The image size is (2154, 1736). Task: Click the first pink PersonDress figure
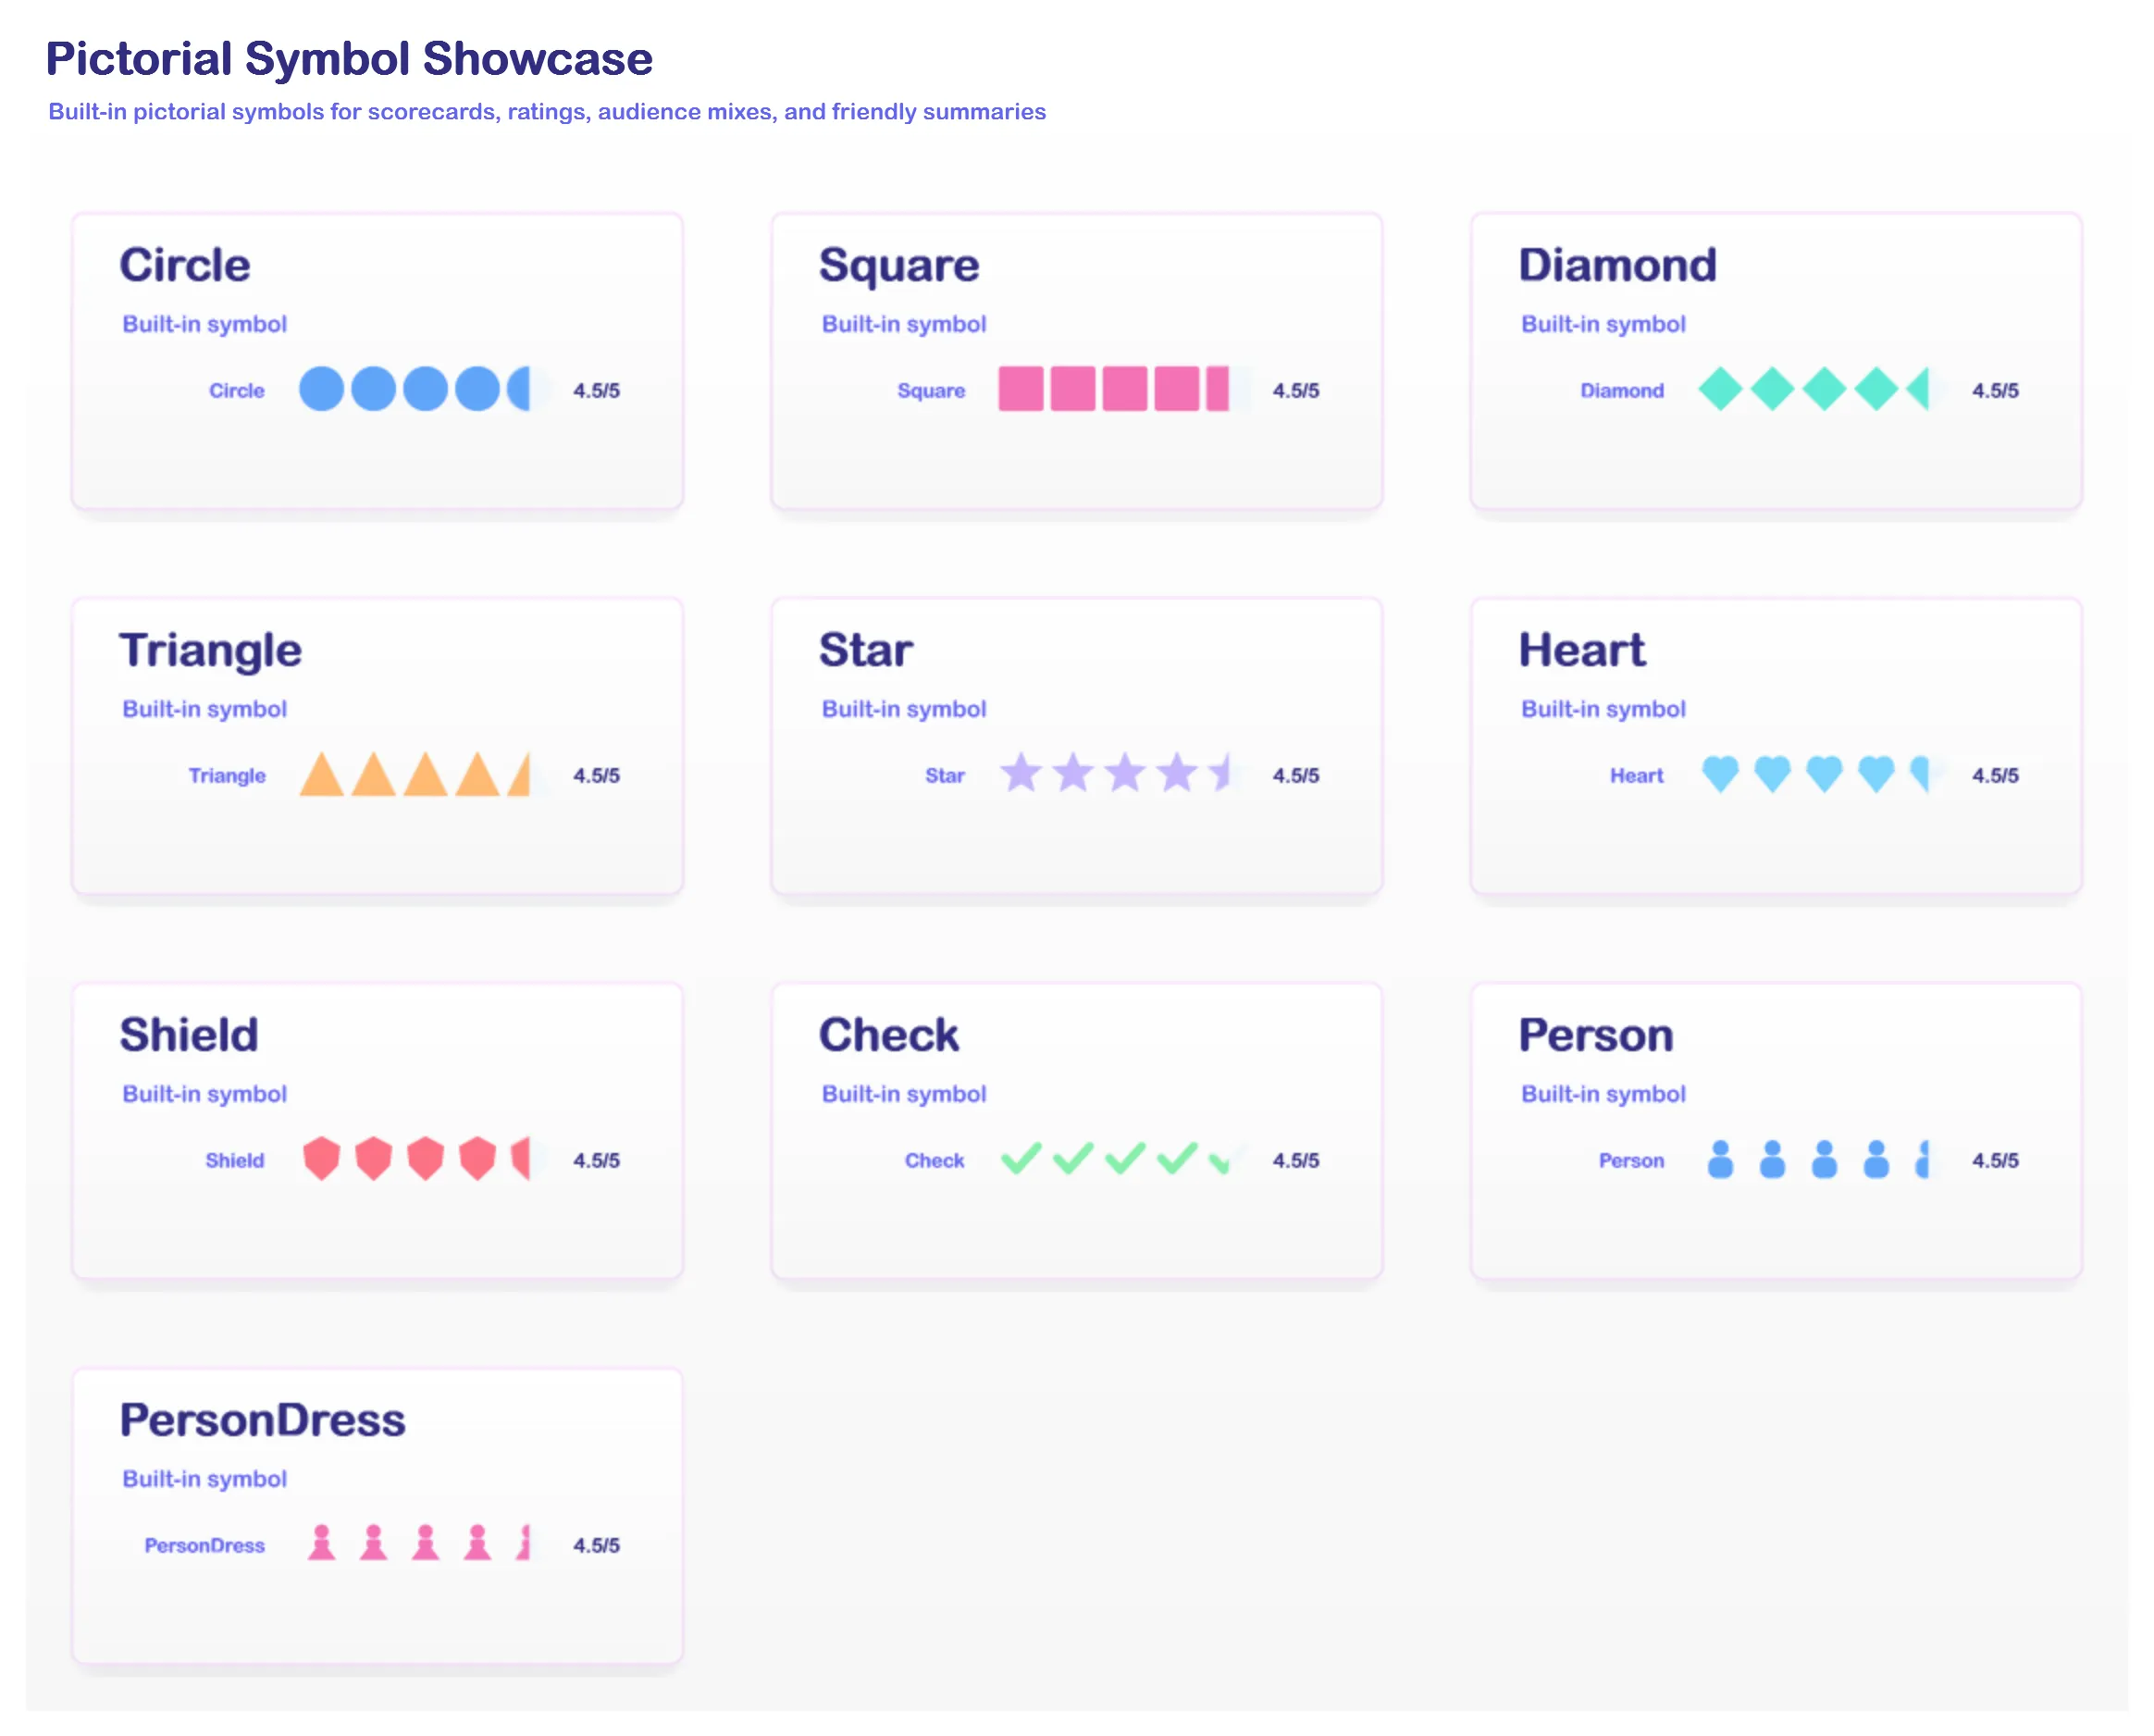coord(321,1543)
